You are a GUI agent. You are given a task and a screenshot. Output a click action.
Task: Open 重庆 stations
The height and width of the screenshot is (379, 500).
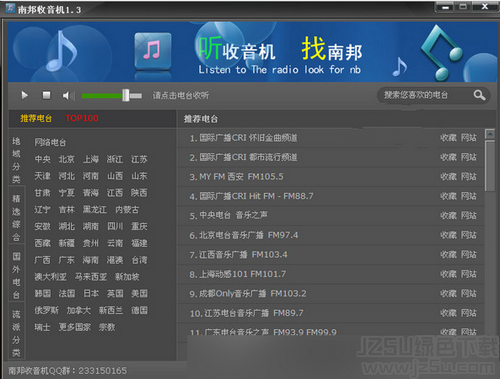(139, 226)
